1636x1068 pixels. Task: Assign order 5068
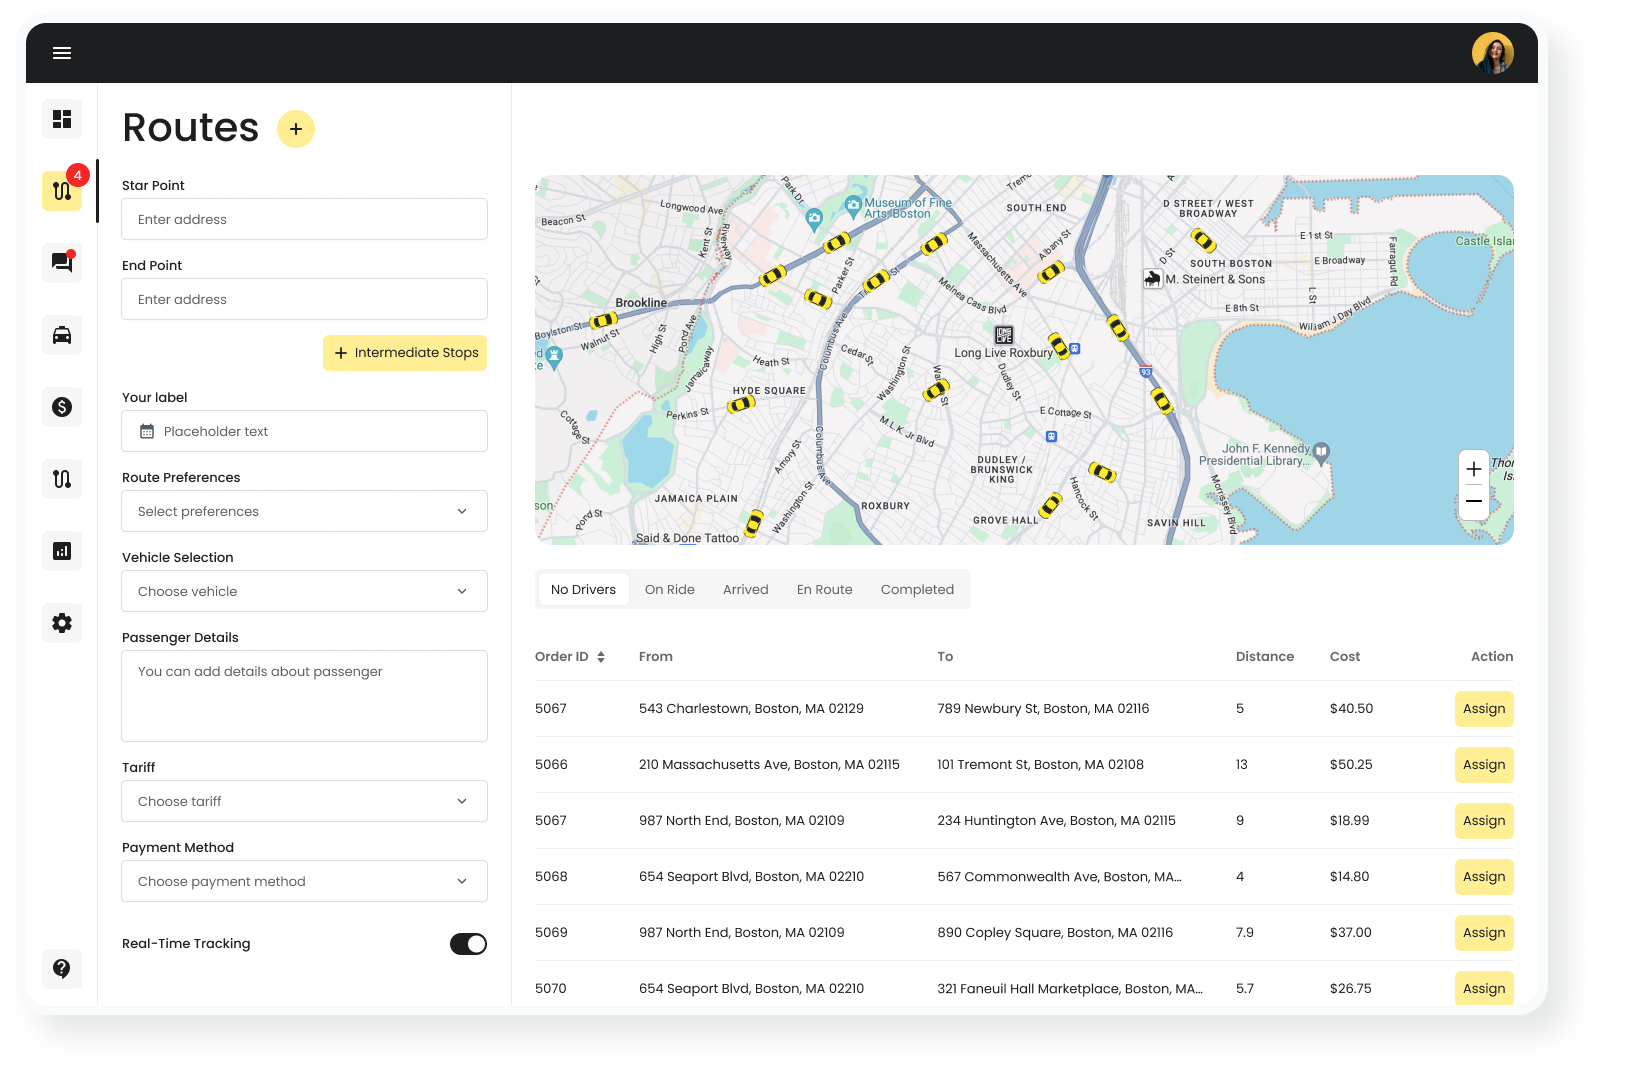(1484, 877)
